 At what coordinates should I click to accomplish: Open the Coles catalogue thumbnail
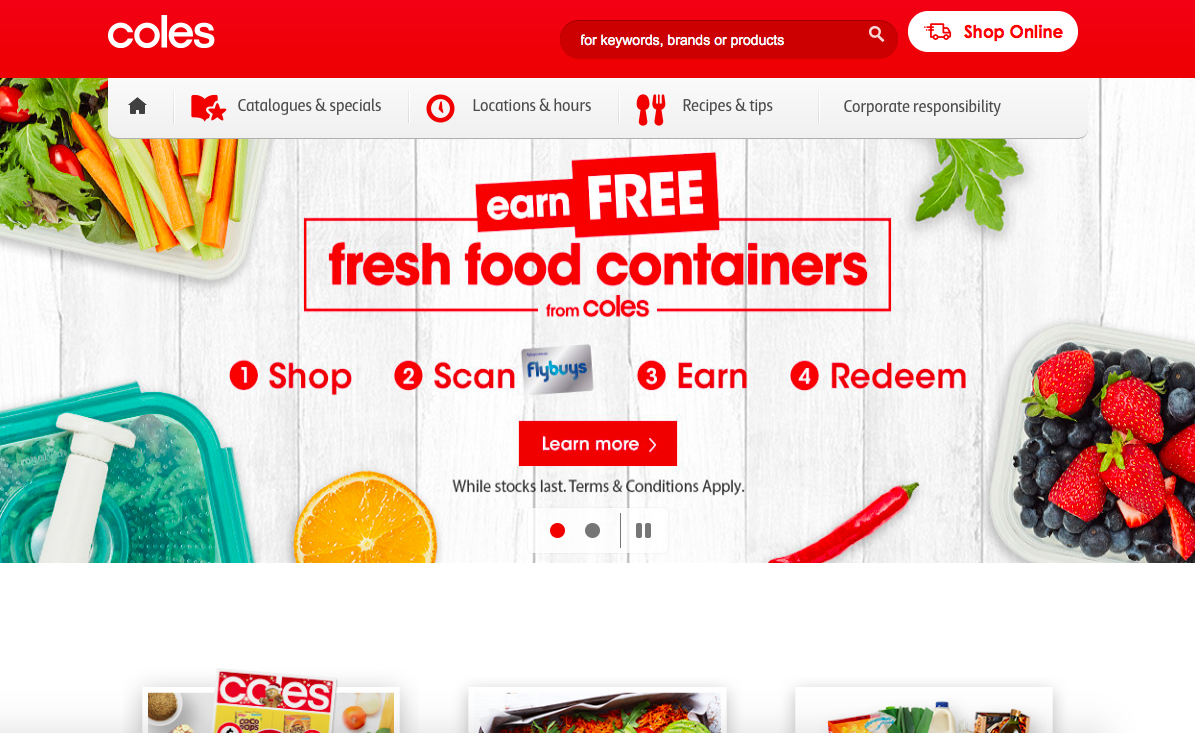coord(271,703)
